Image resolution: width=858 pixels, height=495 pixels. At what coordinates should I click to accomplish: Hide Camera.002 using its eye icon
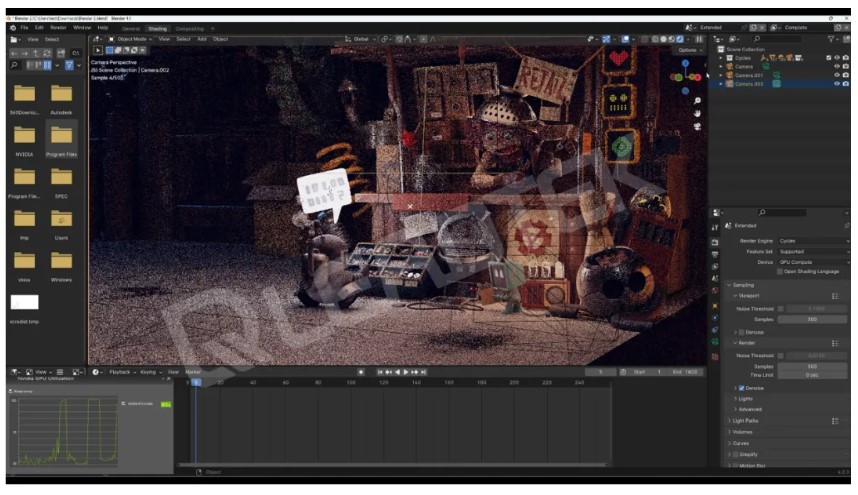(x=836, y=84)
